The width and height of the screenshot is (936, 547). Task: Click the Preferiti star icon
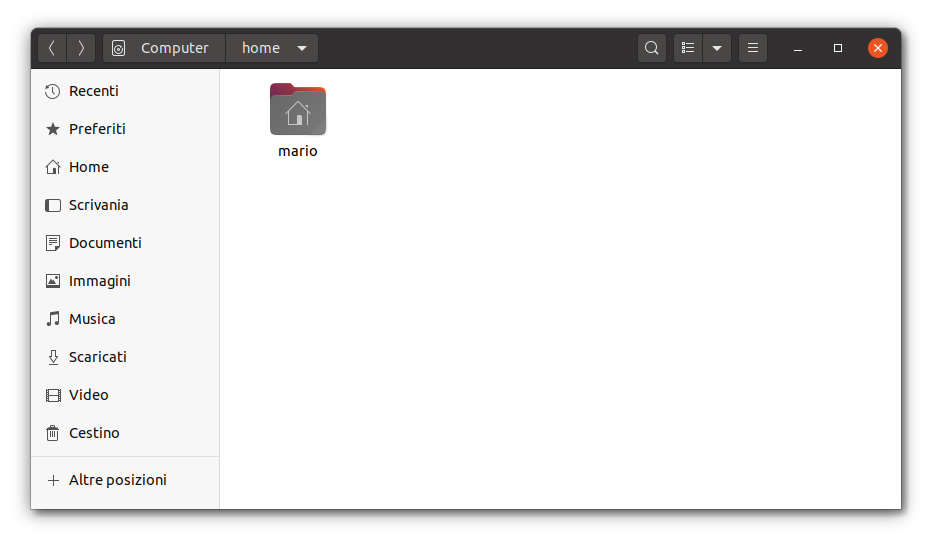[x=53, y=129]
